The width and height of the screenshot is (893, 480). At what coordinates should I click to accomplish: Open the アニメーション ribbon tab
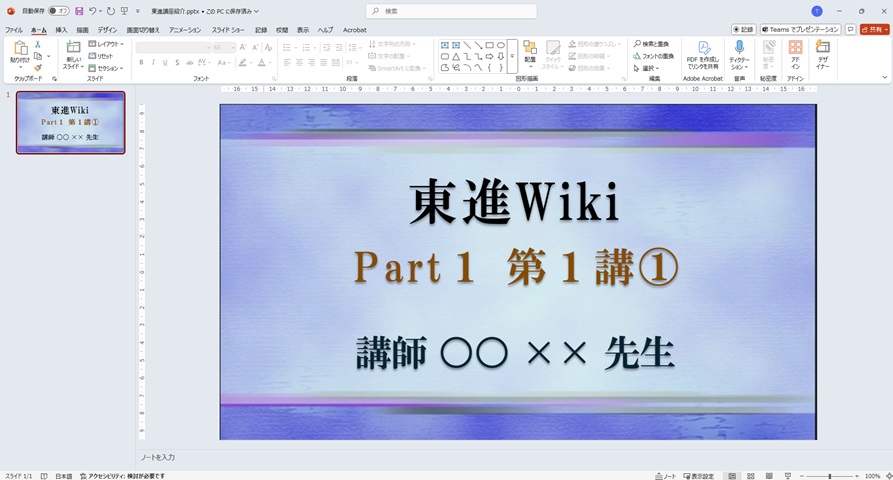185,30
